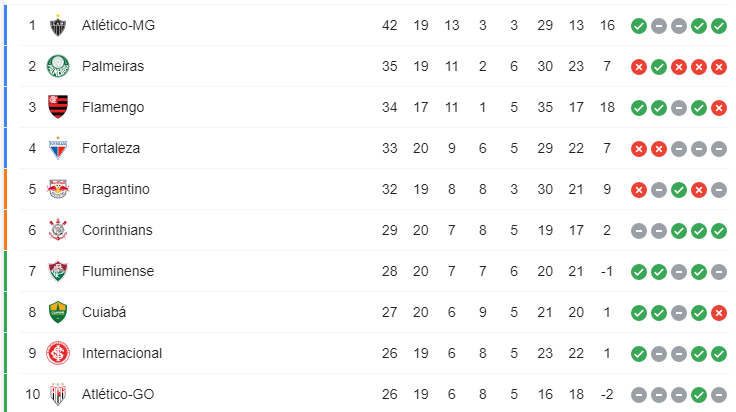
Task: Open the Palmeiras team name link
Action: pos(113,66)
